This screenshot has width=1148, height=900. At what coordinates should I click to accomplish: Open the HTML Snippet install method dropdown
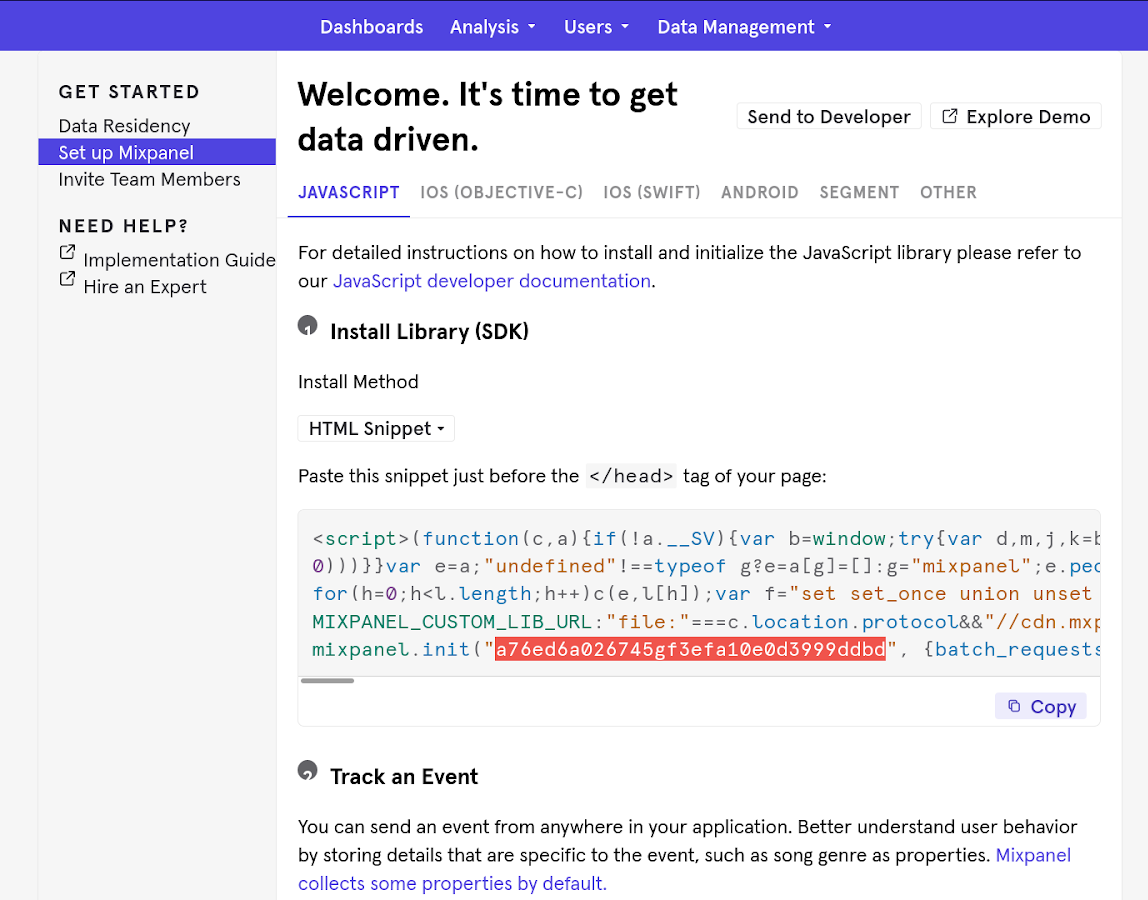376,429
